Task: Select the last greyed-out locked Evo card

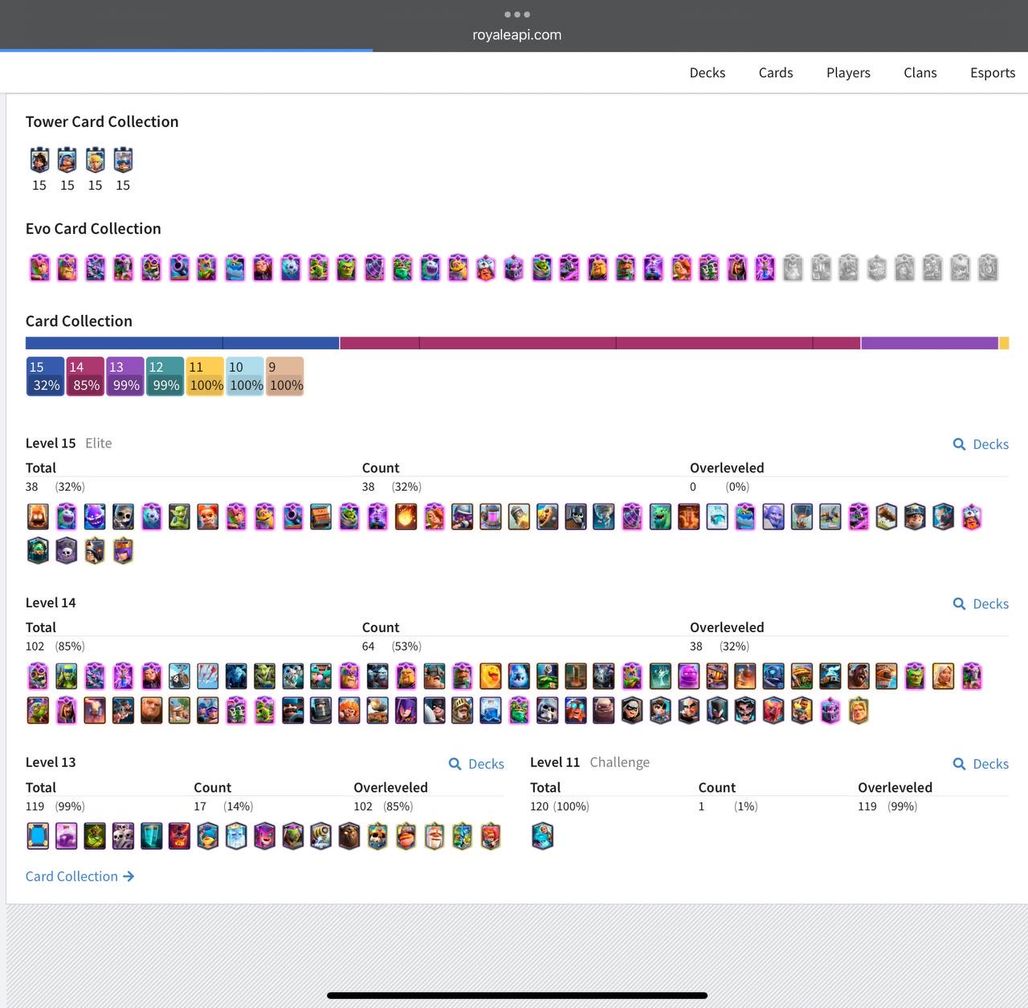Action: pyautogui.click(x=988, y=268)
